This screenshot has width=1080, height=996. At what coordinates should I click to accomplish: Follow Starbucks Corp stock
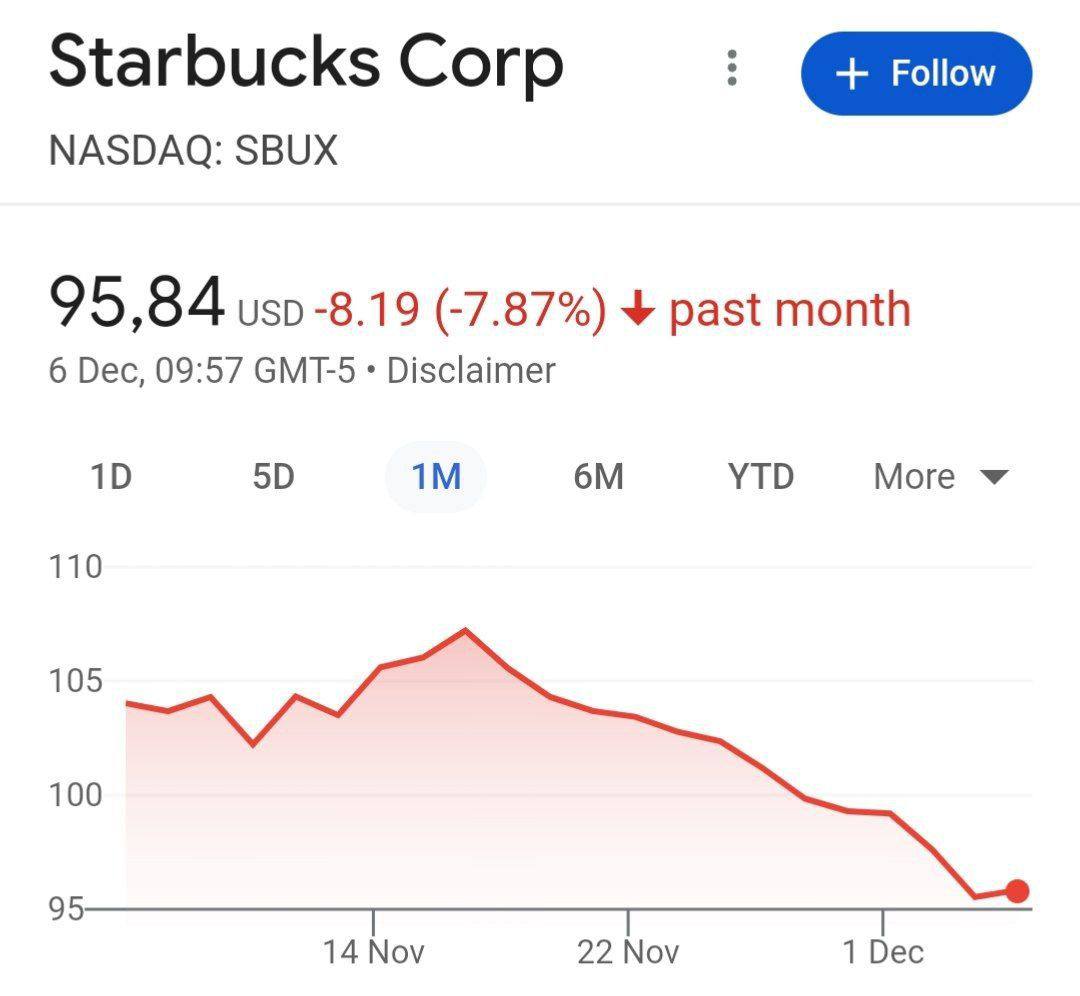(x=916, y=73)
